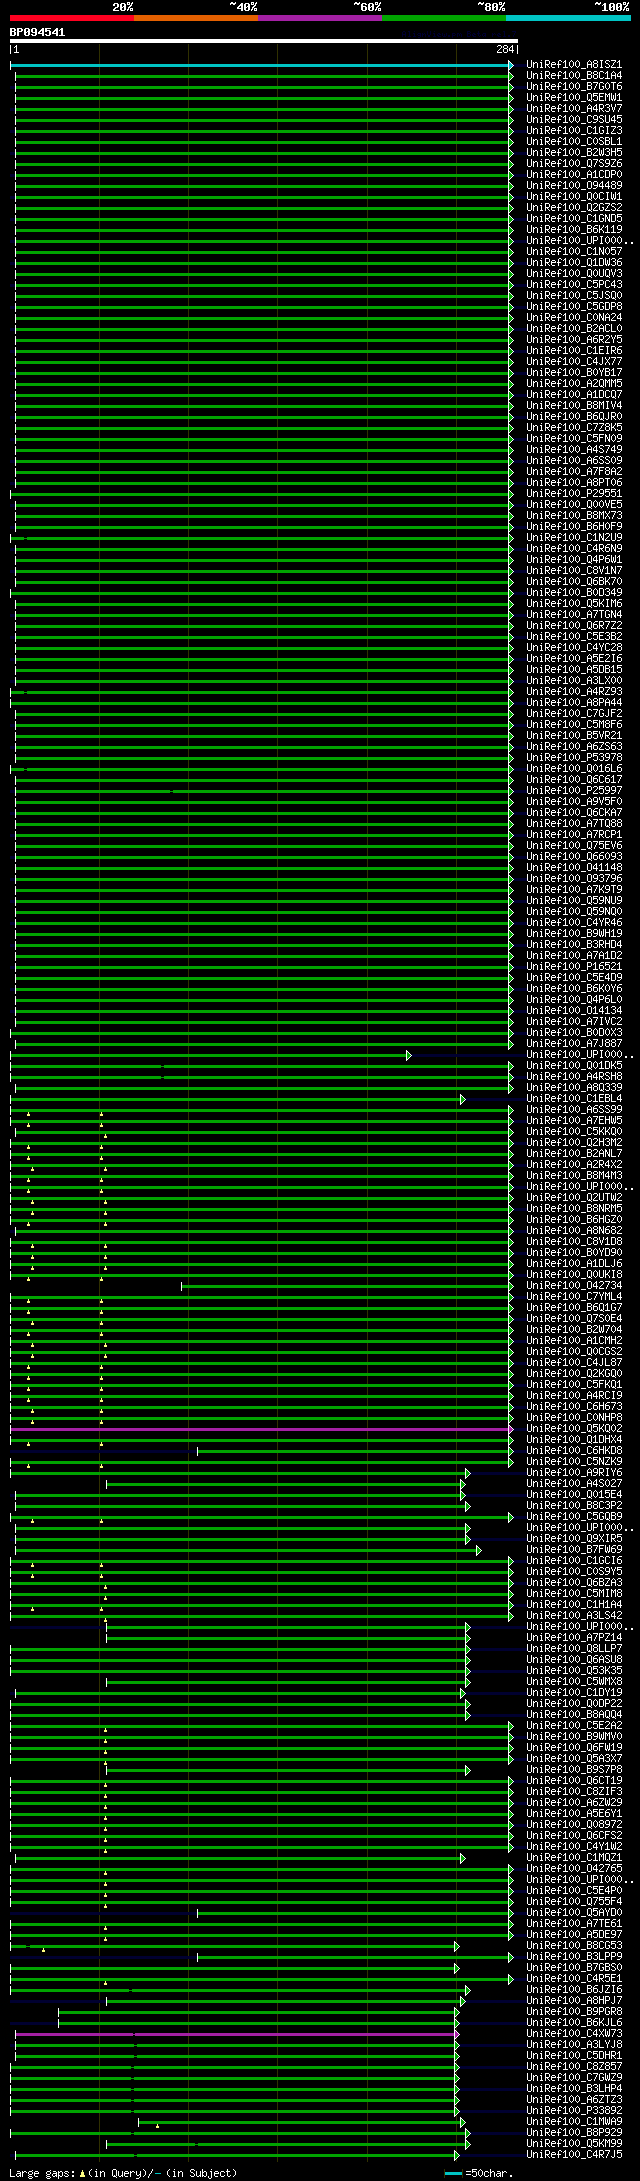The image size is (640, 2181).
Task: Click the UniRef100_P29551 entry
Action: coord(574,494)
